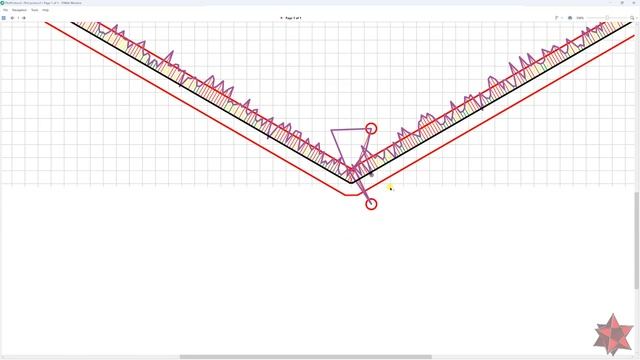Open the File menu

point(5,10)
